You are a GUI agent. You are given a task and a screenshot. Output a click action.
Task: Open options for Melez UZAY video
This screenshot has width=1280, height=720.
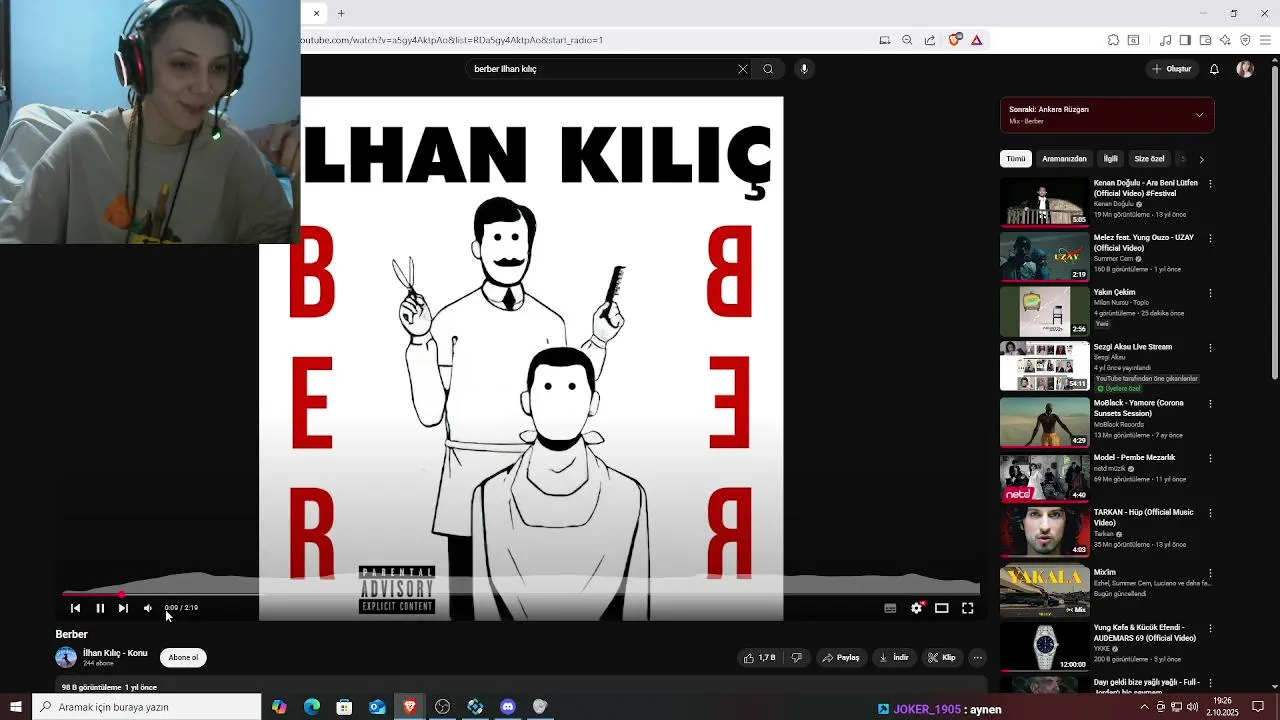pos(1210,238)
